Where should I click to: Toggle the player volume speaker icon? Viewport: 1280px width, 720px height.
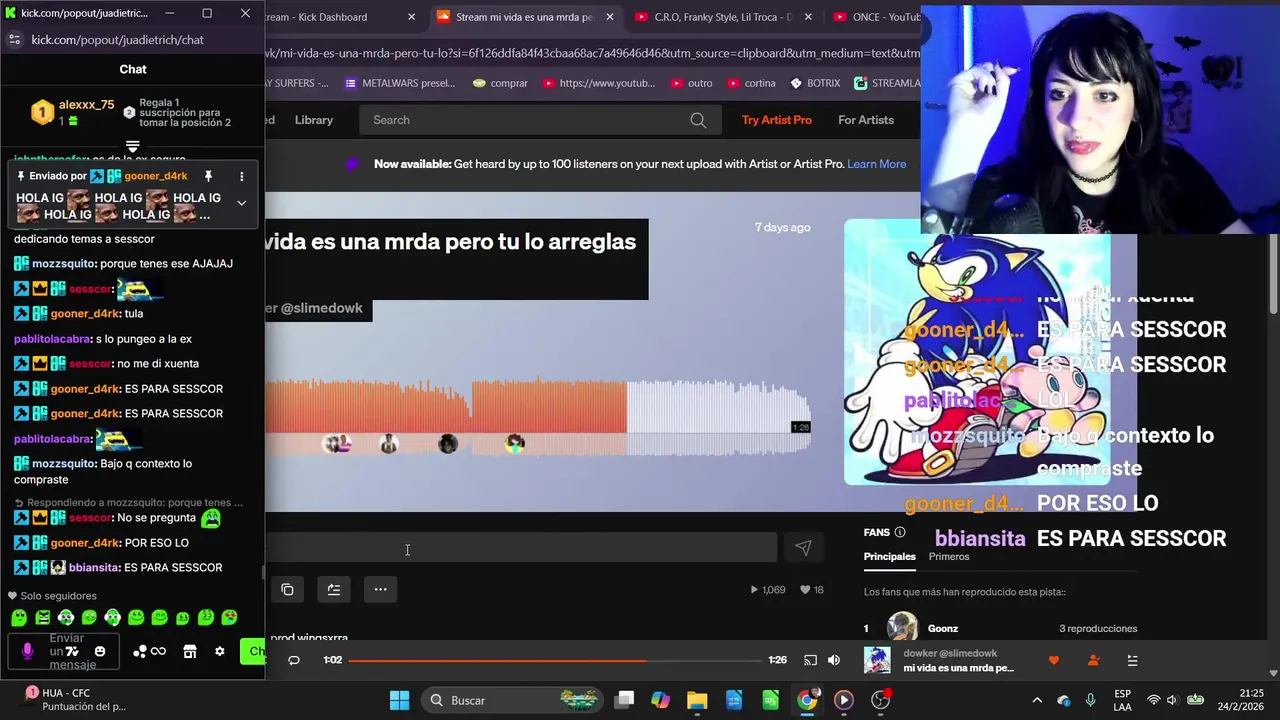[x=833, y=660]
